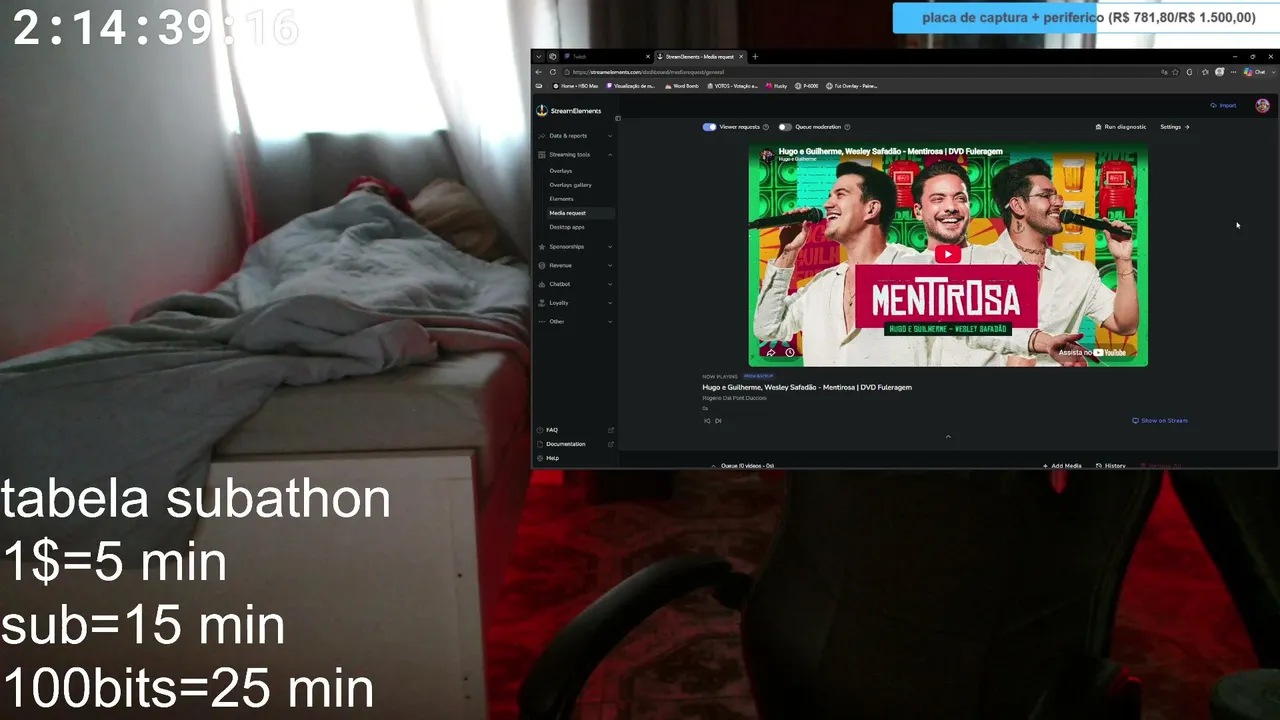Image resolution: width=1280 pixels, height=720 pixels.
Task: Click the StreamElements logo
Action: pyautogui.click(x=569, y=111)
